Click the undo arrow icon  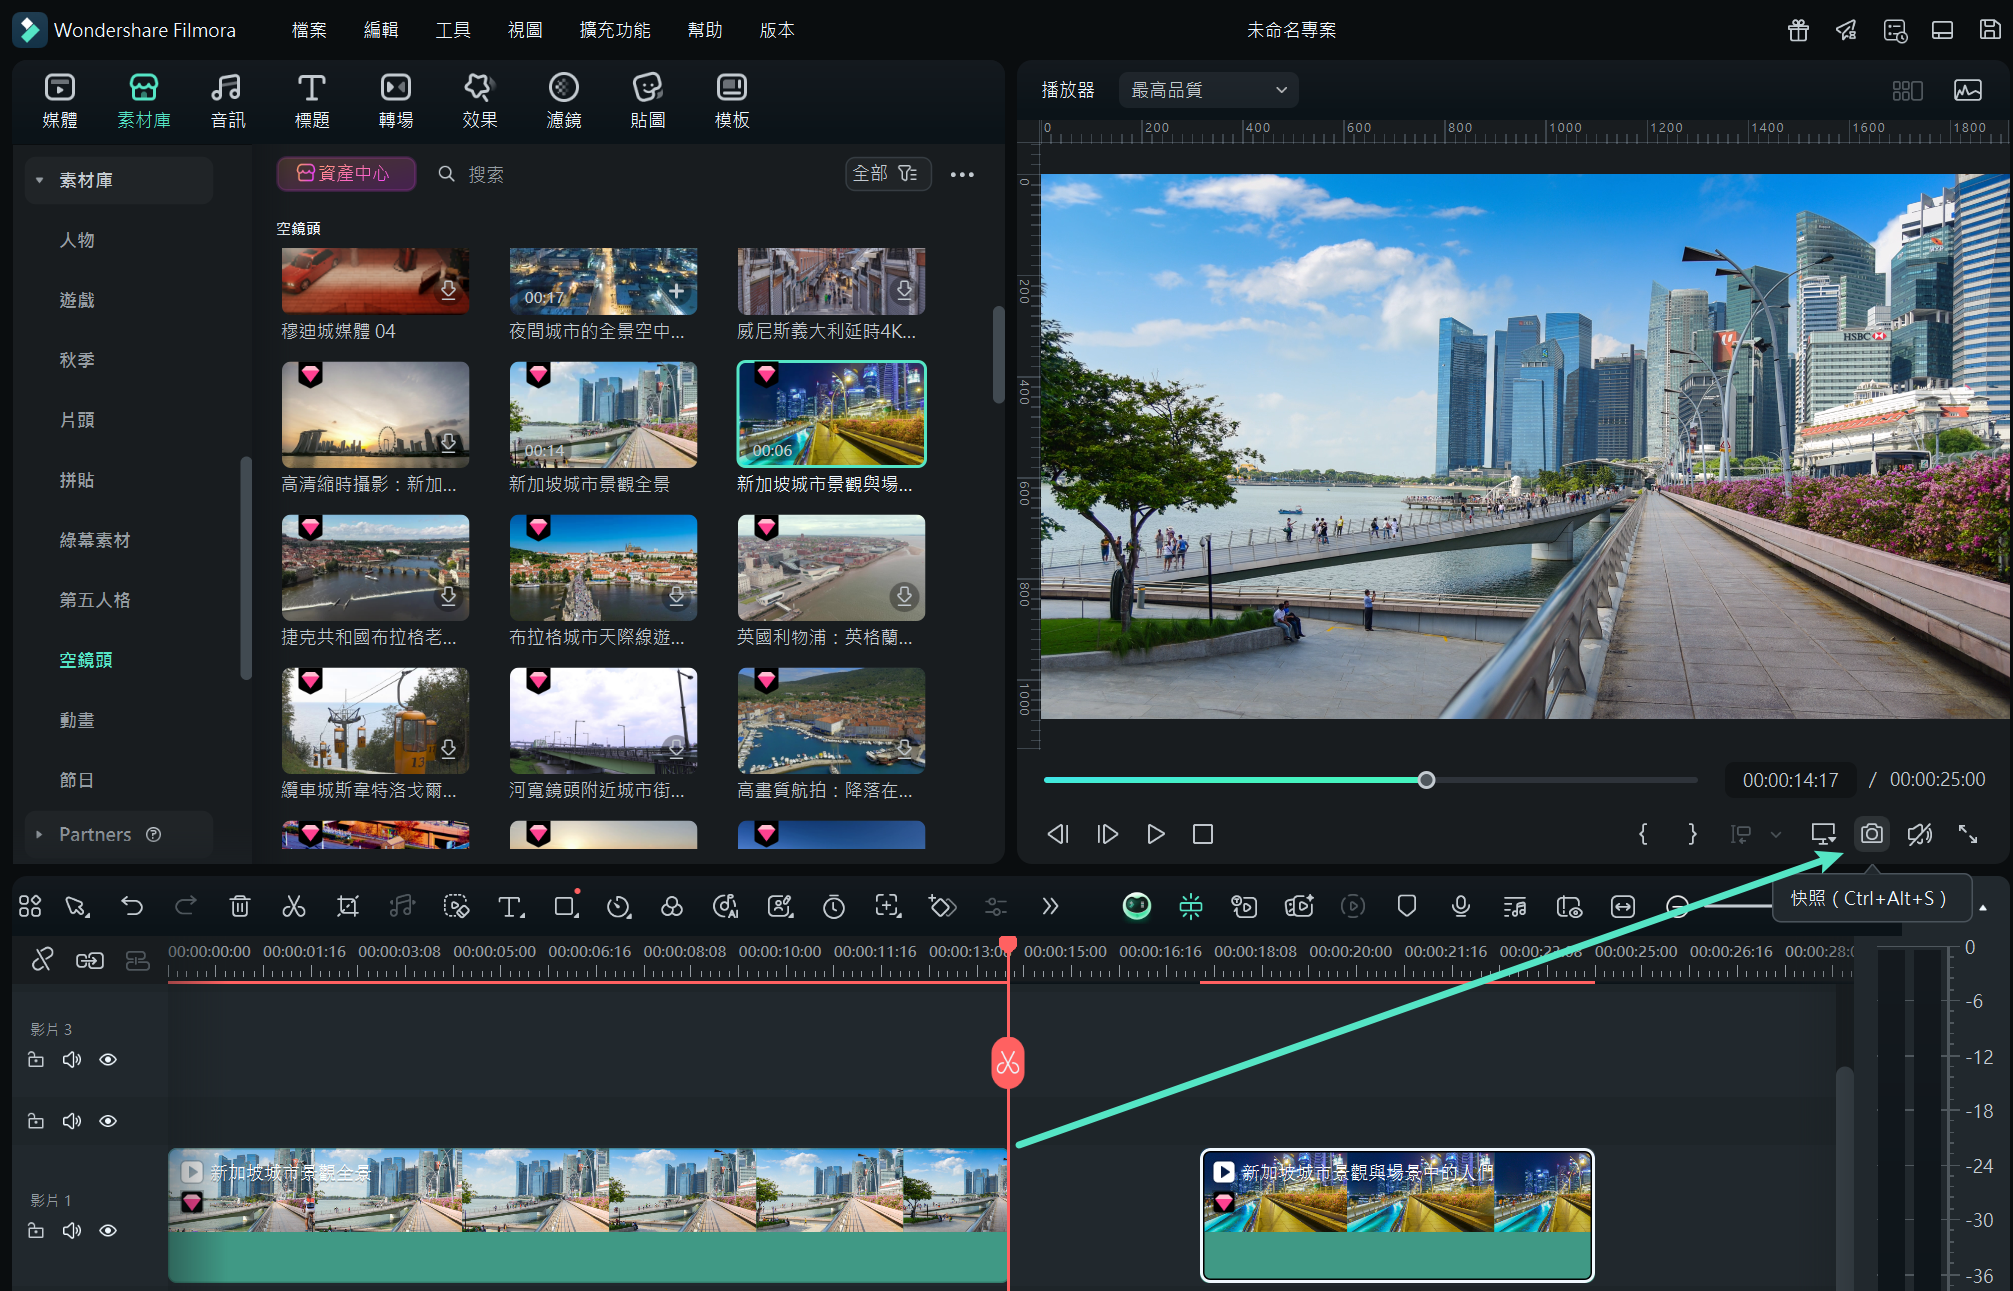[132, 906]
